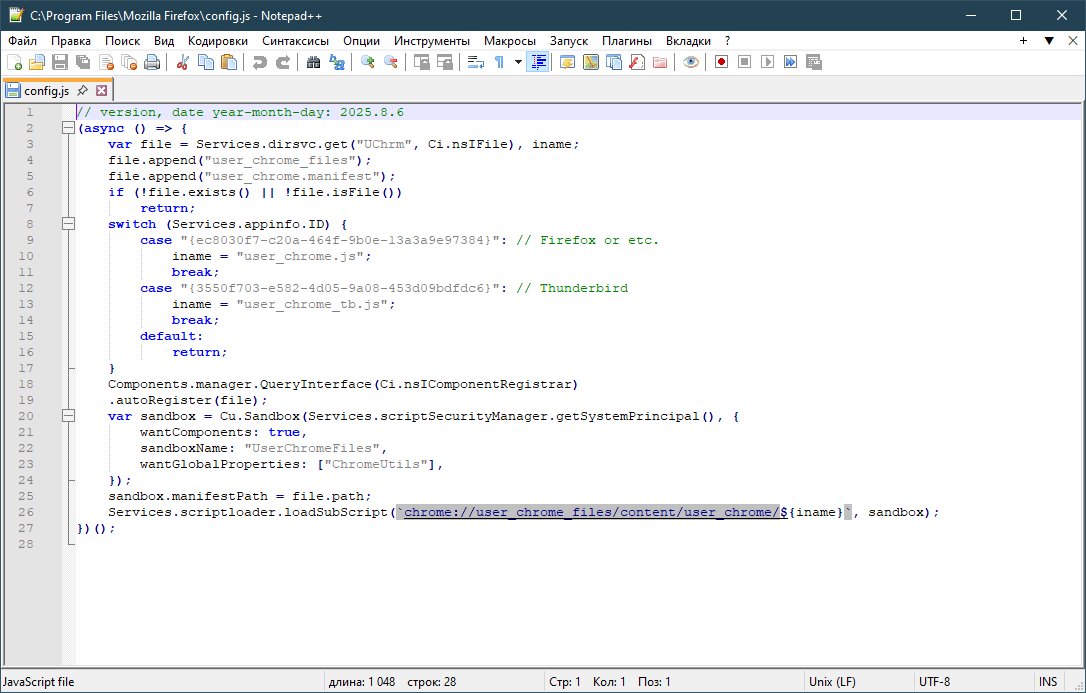Toggle word wrap toolbar button
This screenshot has width=1086, height=693.
tap(476, 62)
